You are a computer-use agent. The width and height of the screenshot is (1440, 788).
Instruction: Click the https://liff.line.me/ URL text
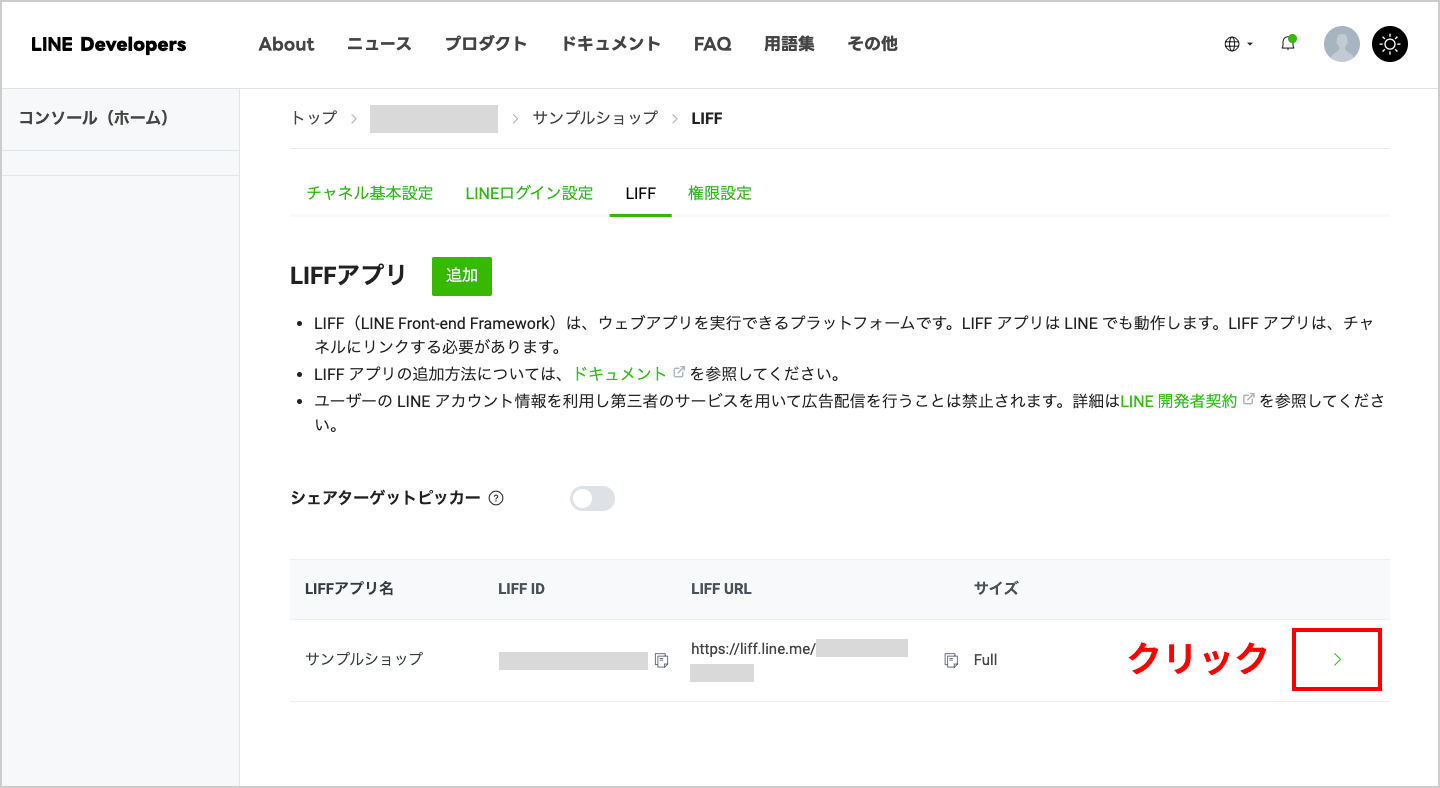click(753, 648)
